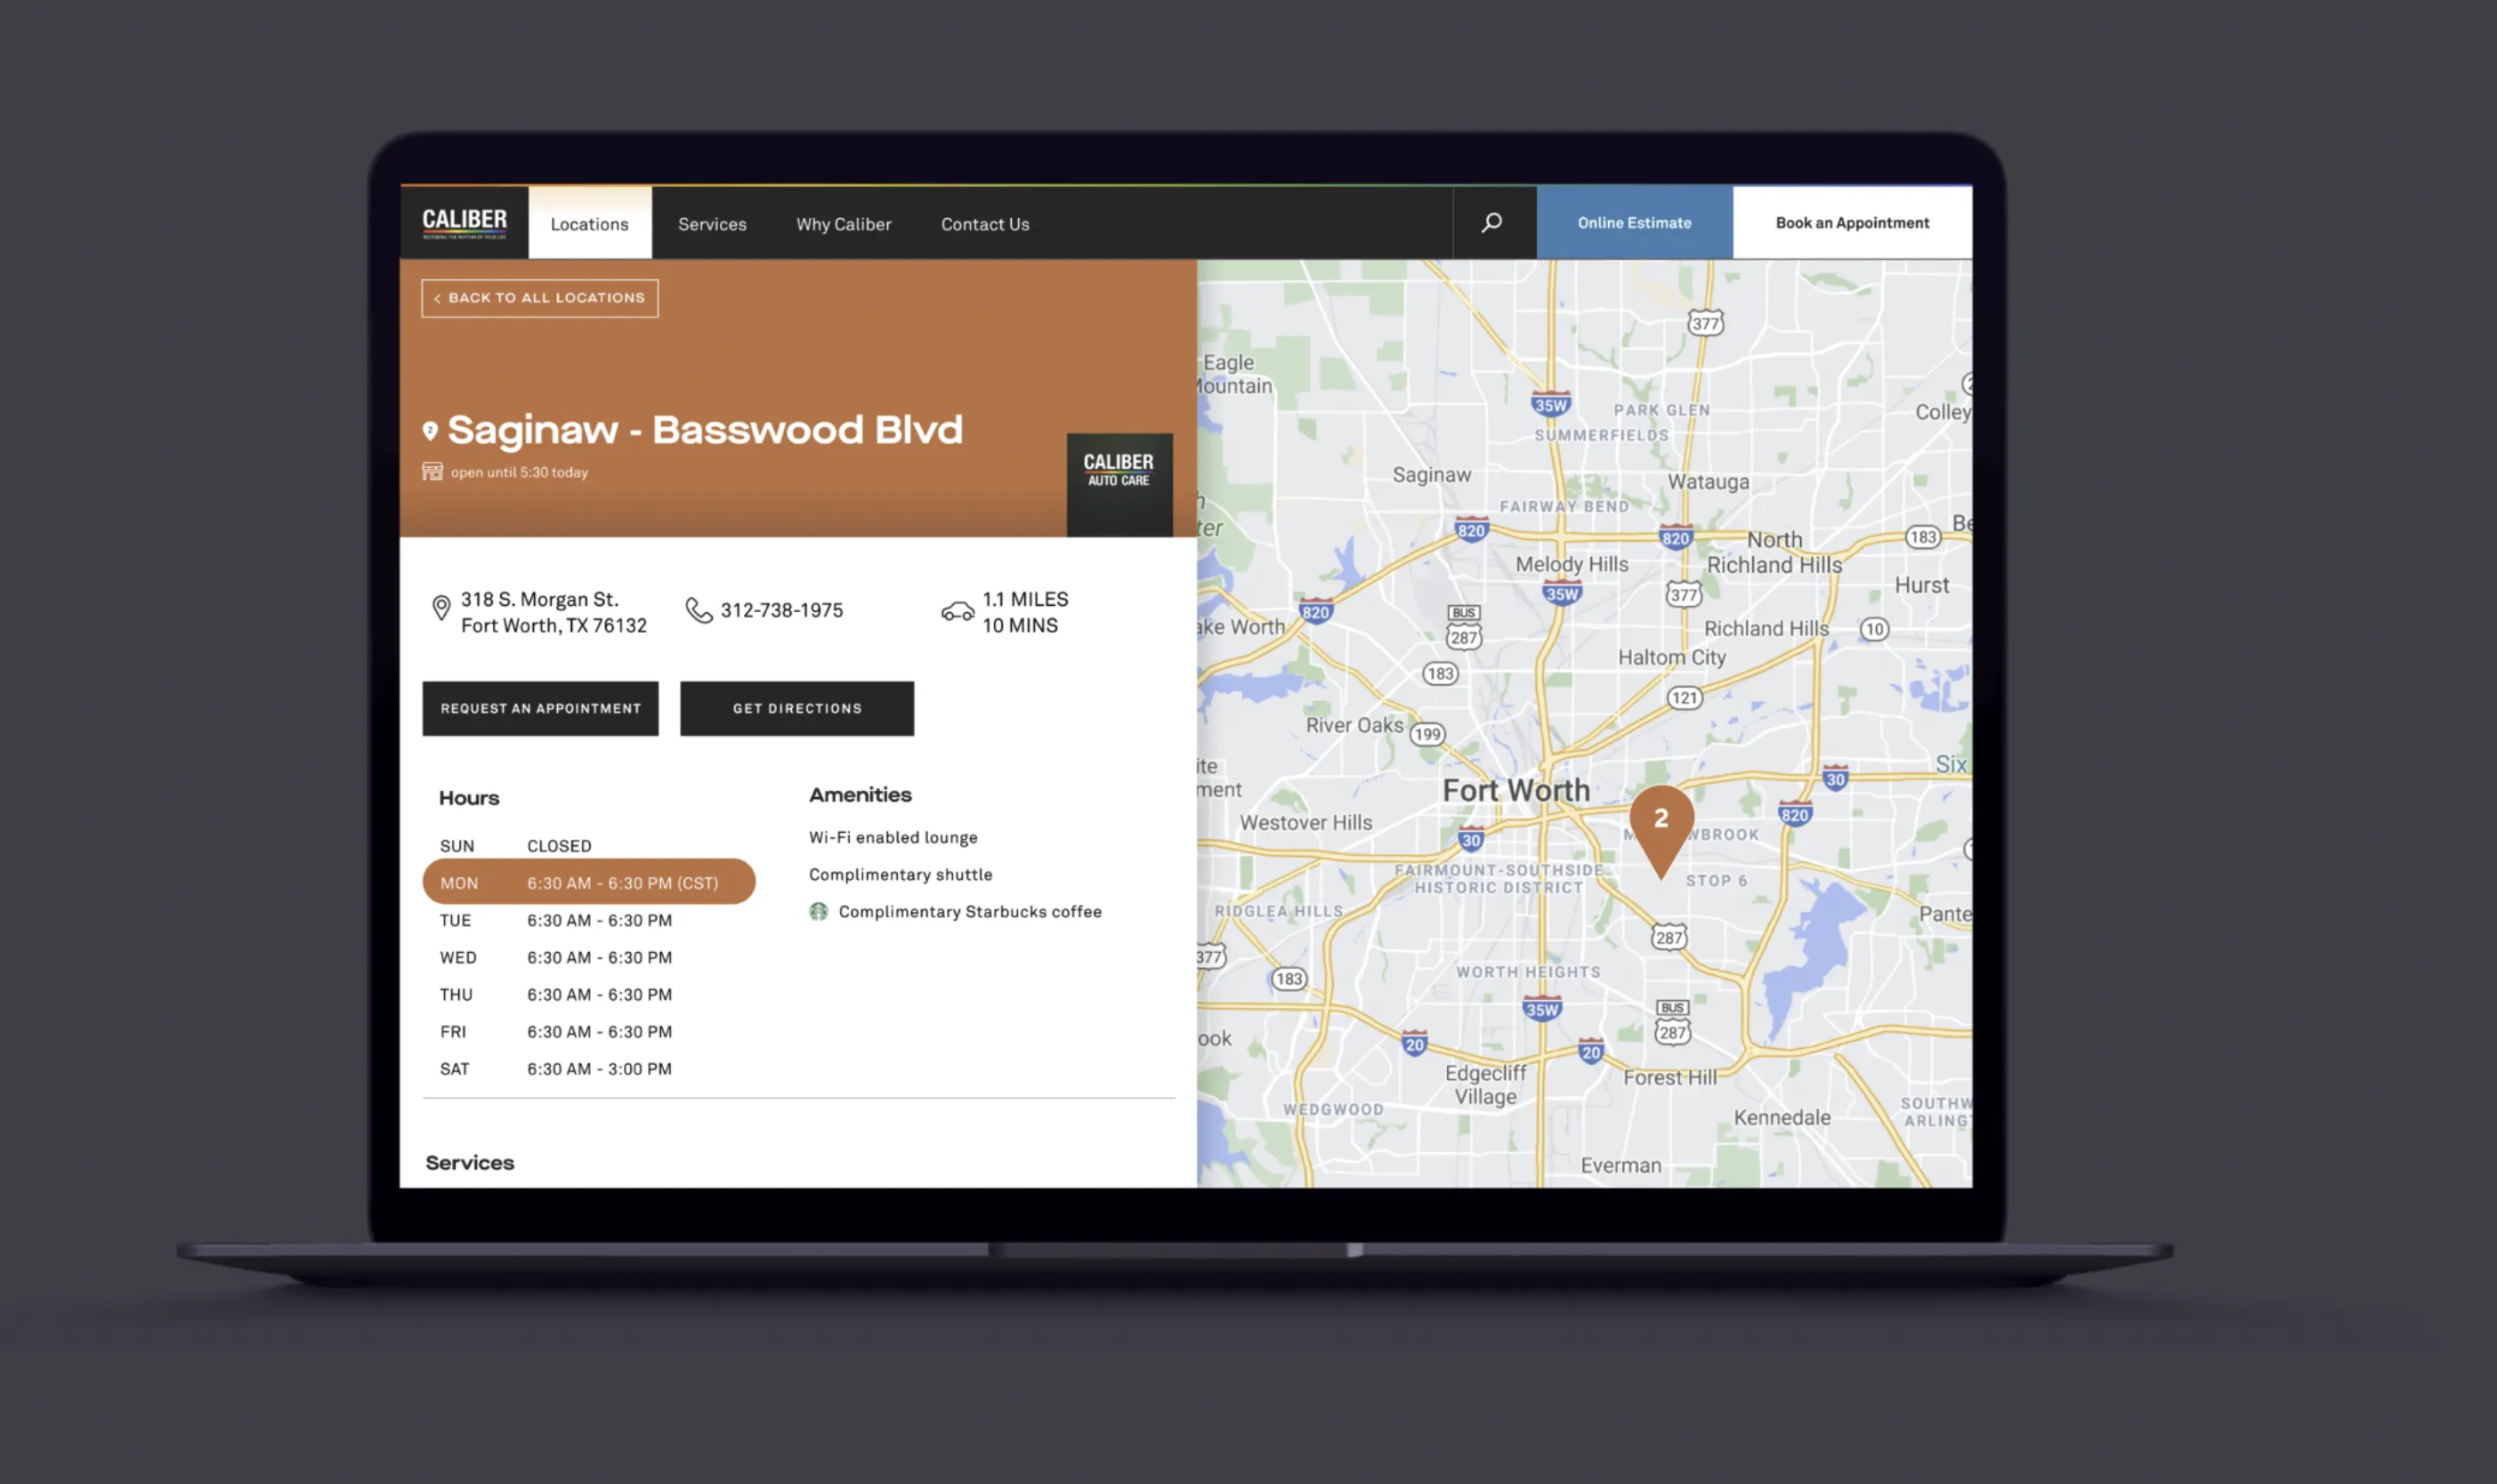Click the phone icon next to 312-738-1975

click(698, 611)
